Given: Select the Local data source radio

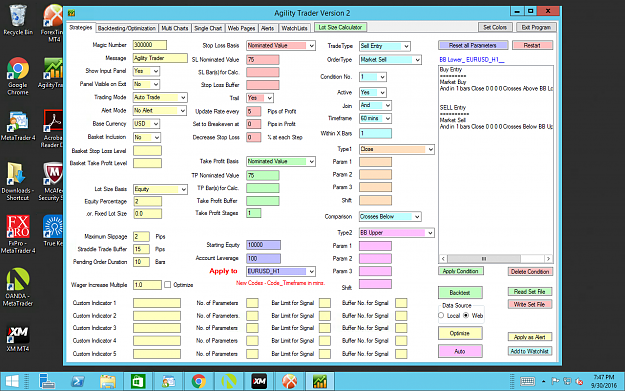Looking at the screenshot, I should click(441, 315).
